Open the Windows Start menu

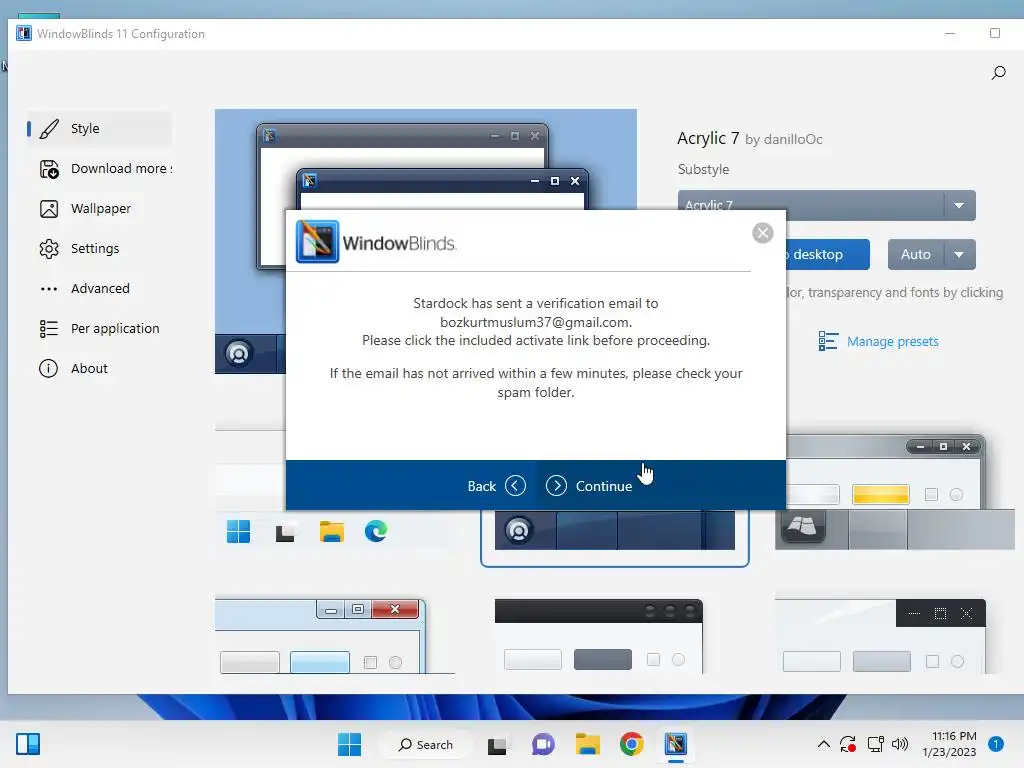(x=349, y=744)
